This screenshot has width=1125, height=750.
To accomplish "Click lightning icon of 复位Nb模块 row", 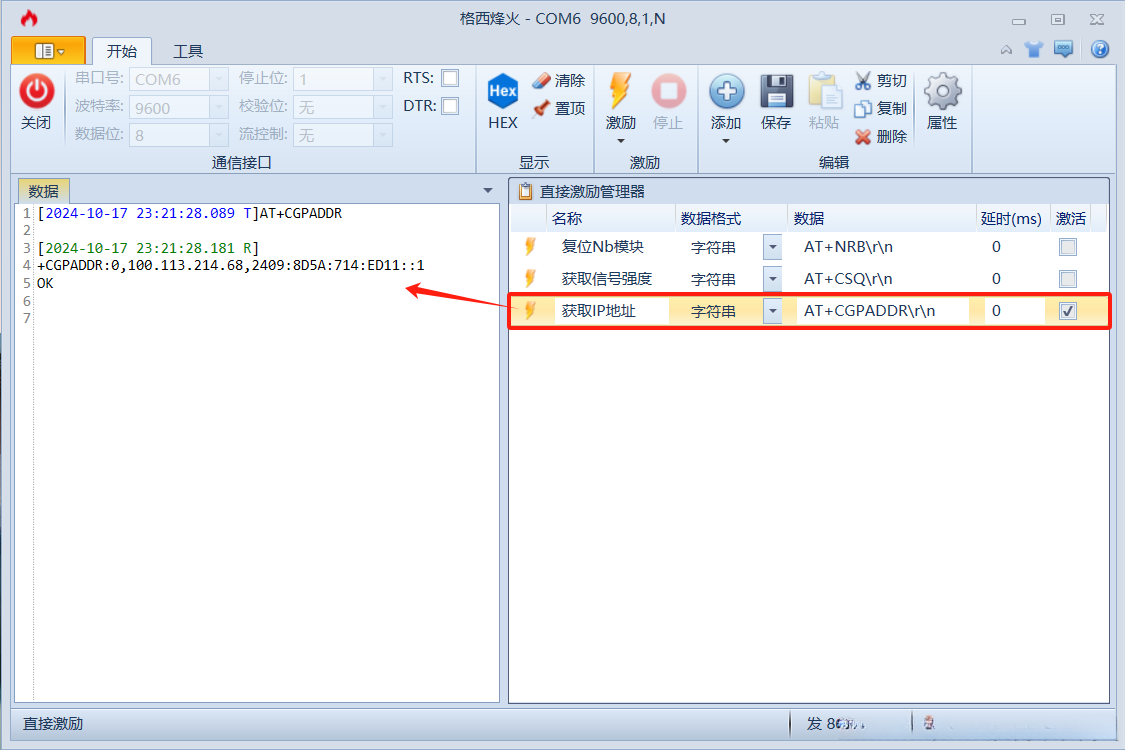I will 530,247.
